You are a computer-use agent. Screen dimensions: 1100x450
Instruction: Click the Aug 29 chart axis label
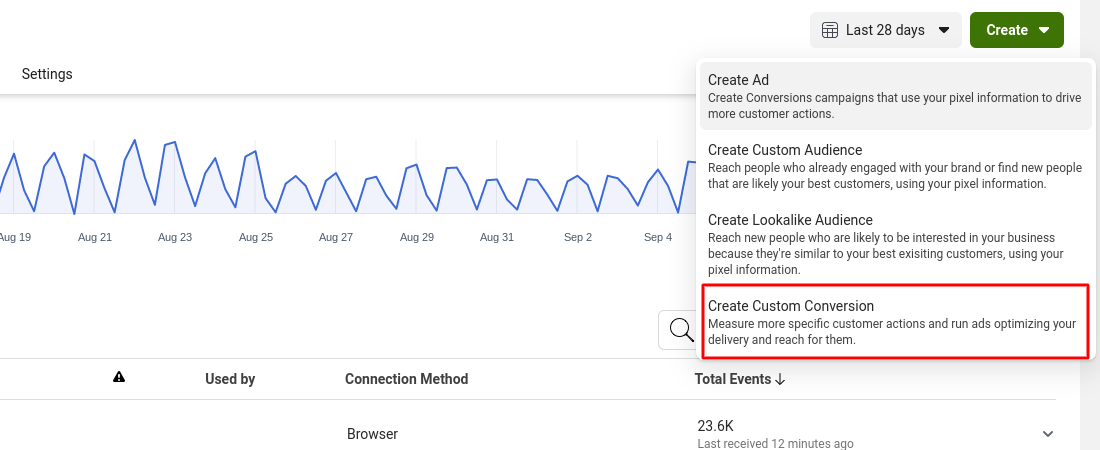click(x=417, y=237)
